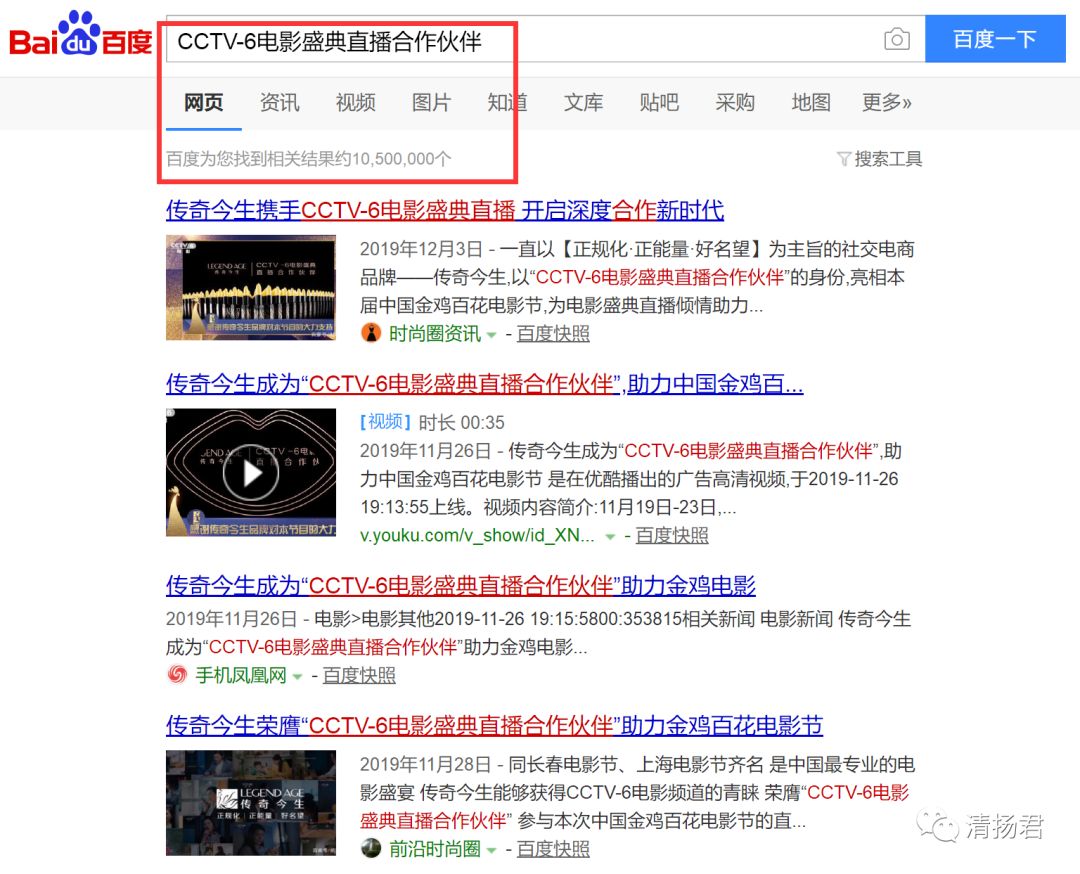
Task: Expand dropdown arrow next to v.youku.com
Action: click(x=610, y=537)
